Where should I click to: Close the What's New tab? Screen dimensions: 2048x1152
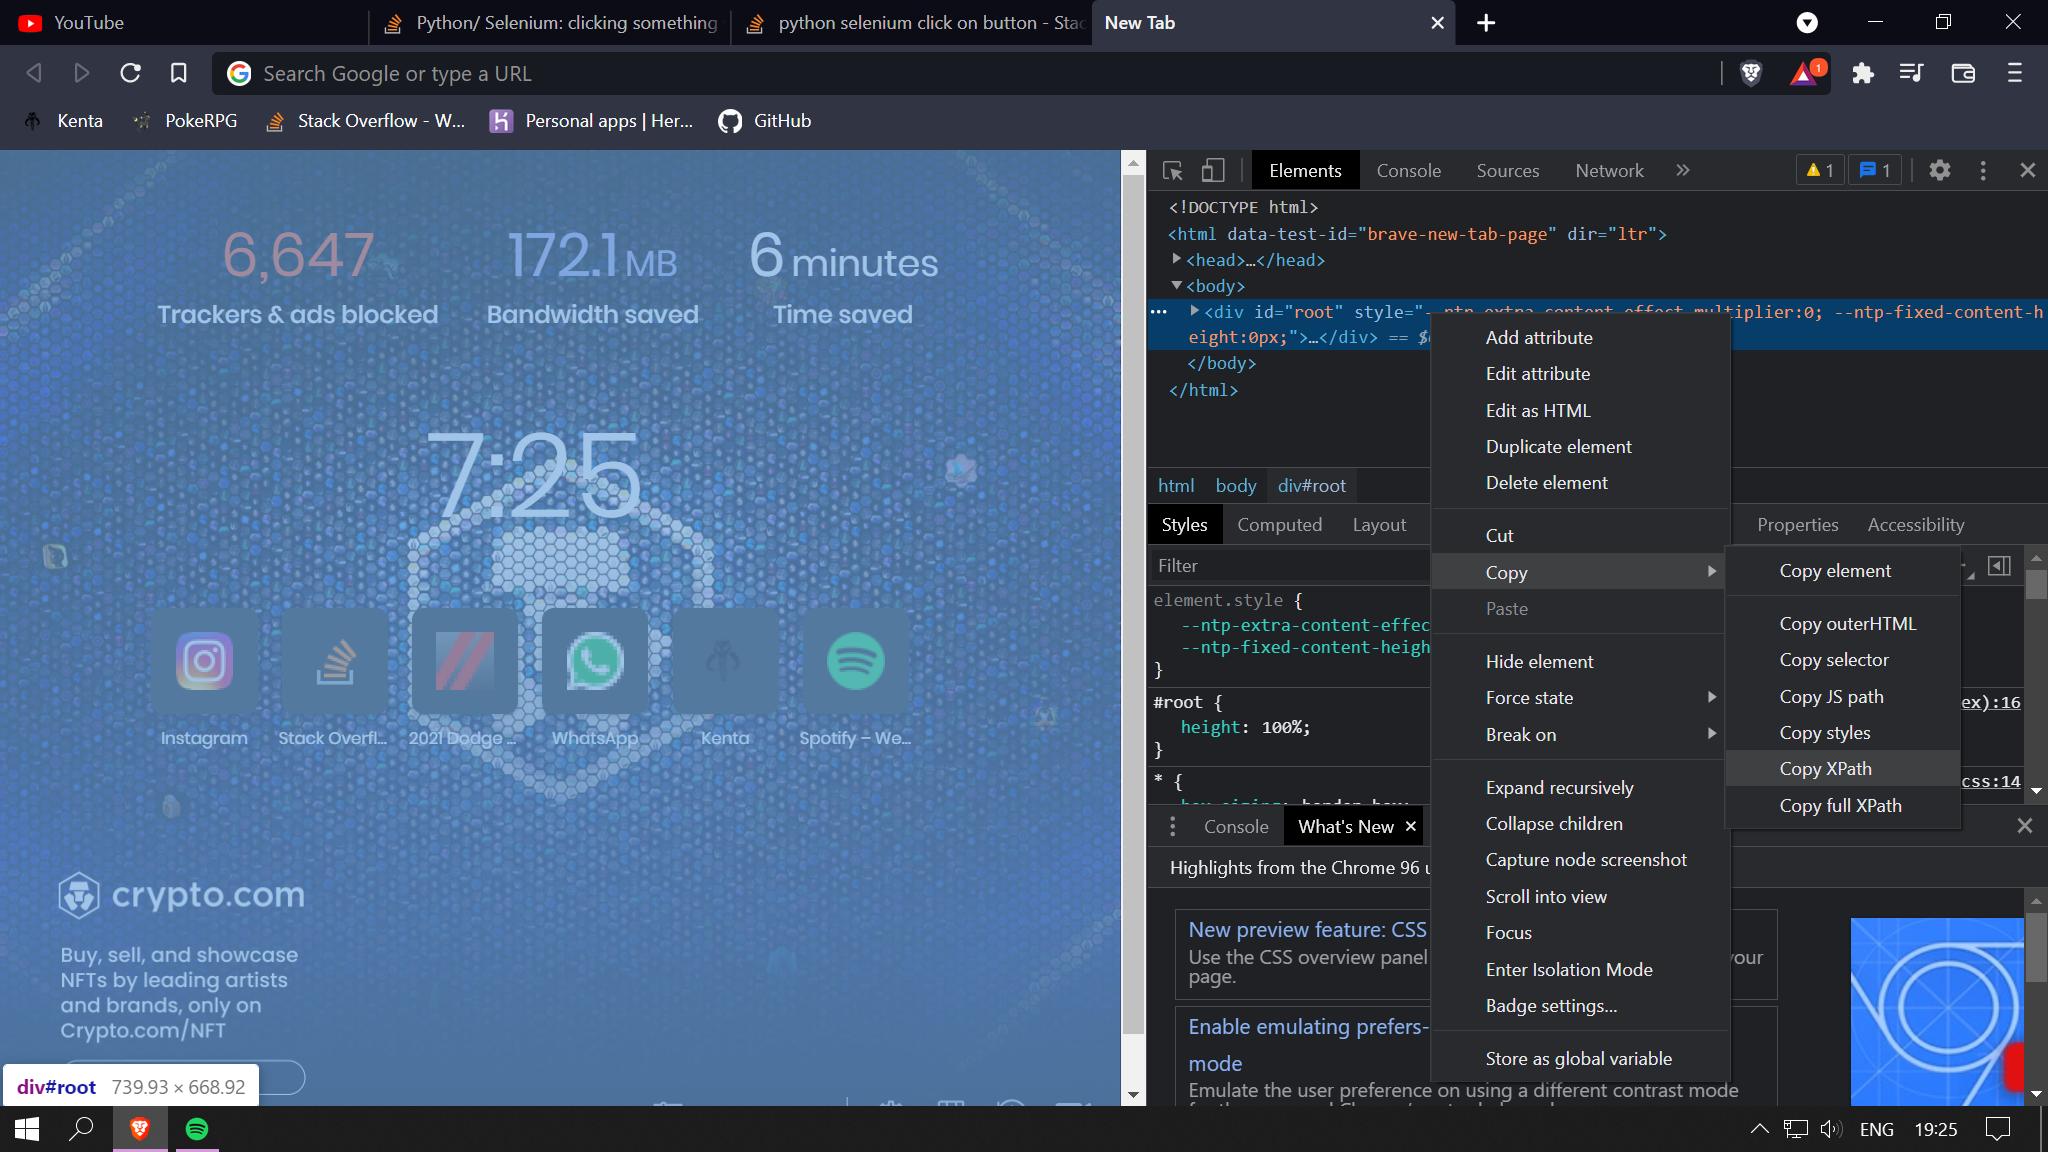1411,827
